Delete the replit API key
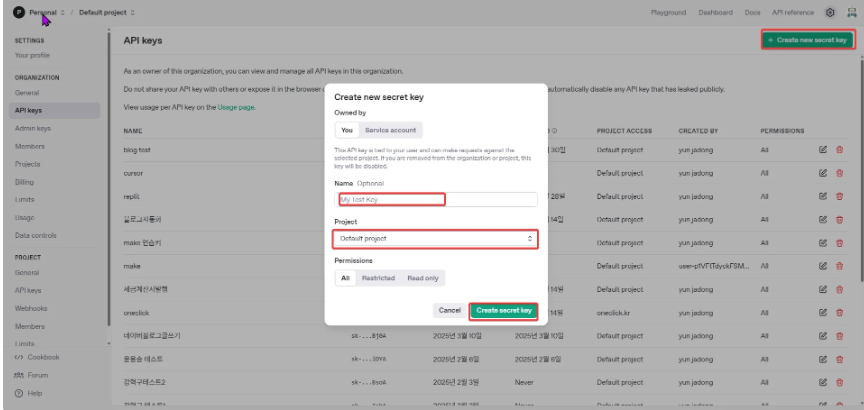 (839, 196)
